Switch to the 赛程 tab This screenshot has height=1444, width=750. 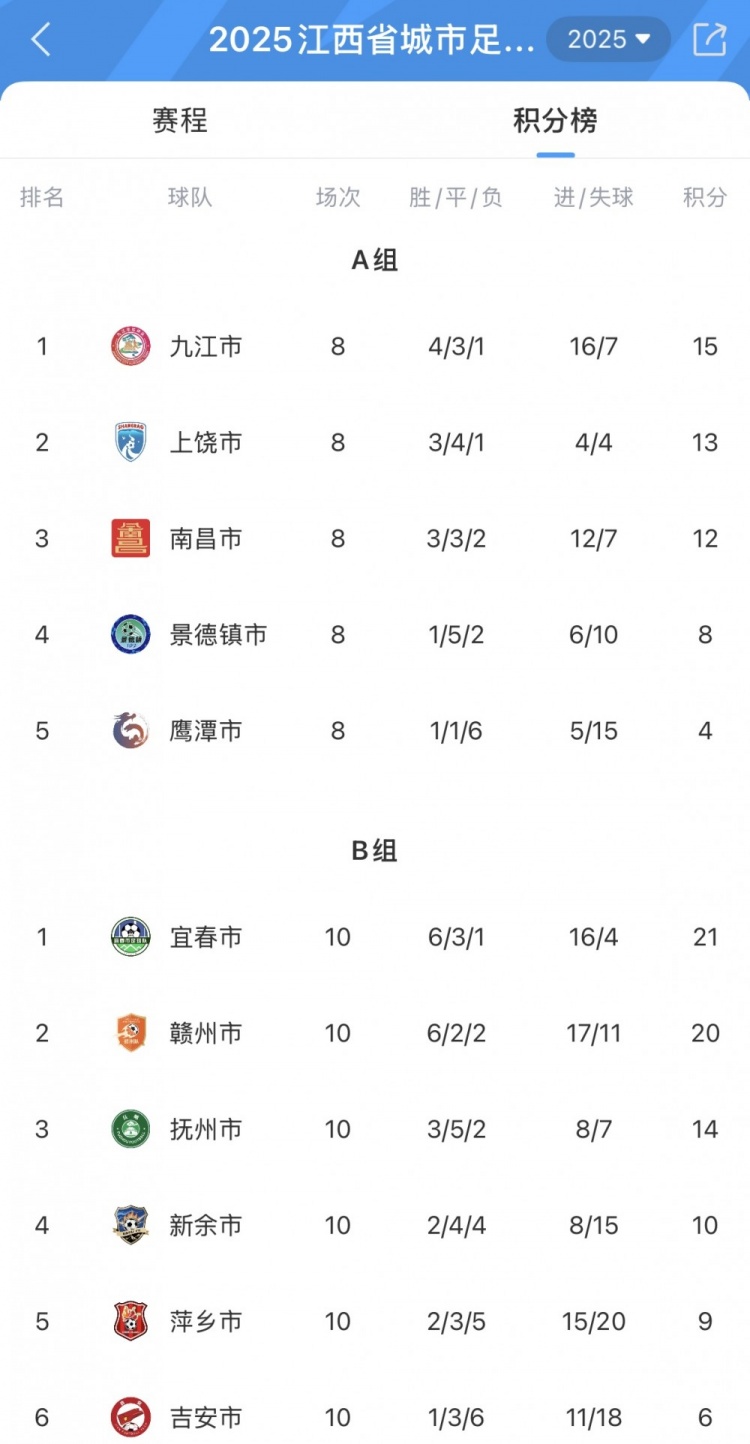click(180, 121)
